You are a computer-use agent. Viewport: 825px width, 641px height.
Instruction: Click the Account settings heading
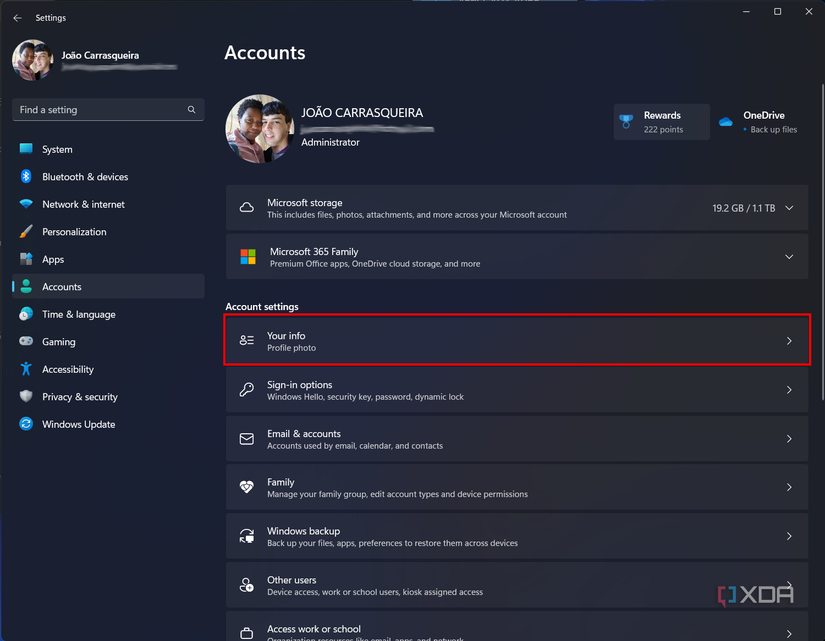261,306
